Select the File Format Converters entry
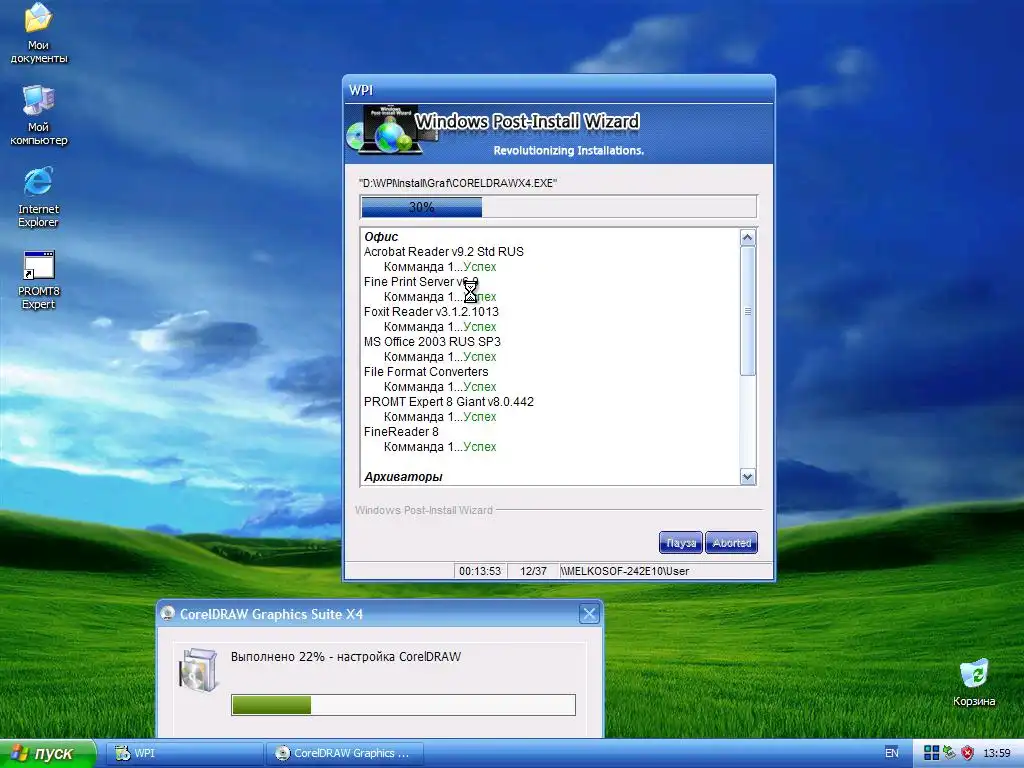The height and width of the screenshot is (768, 1024). (x=426, y=372)
